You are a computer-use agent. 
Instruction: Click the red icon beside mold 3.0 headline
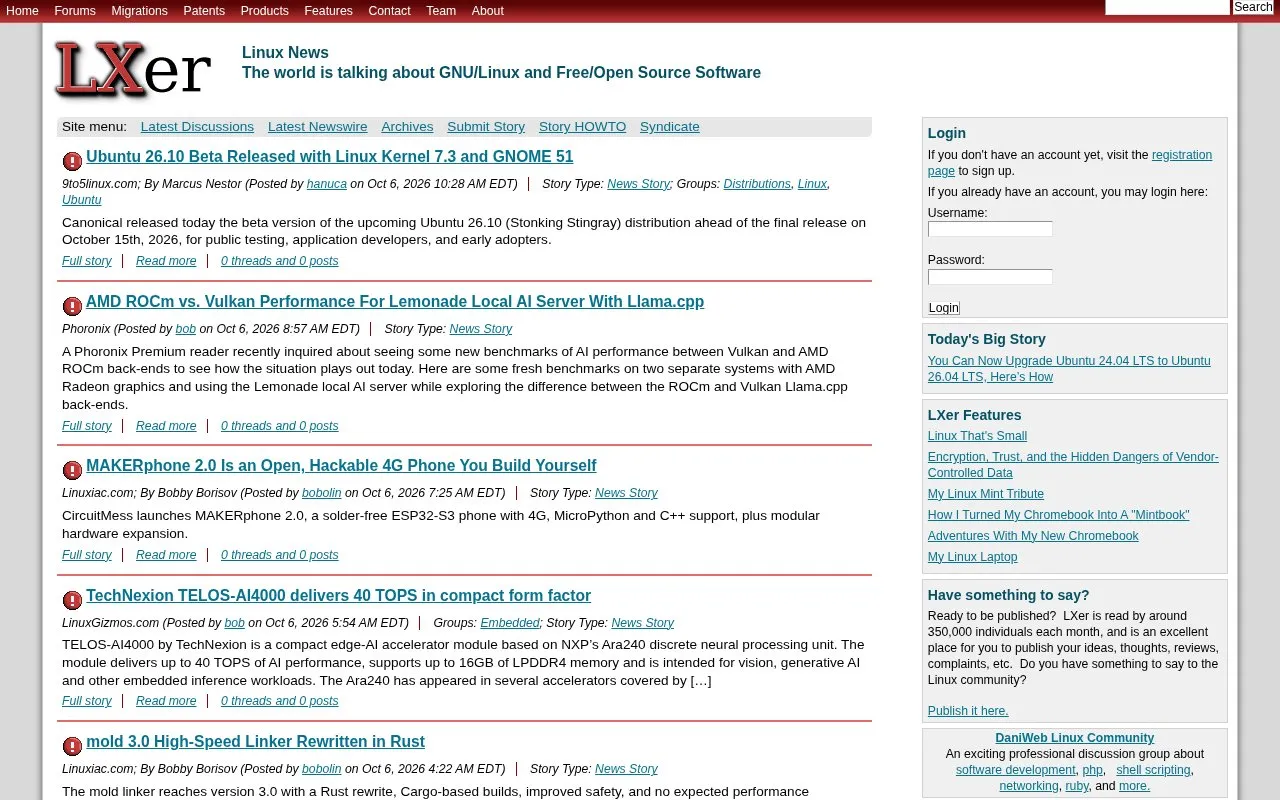pyautogui.click(x=72, y=746)
